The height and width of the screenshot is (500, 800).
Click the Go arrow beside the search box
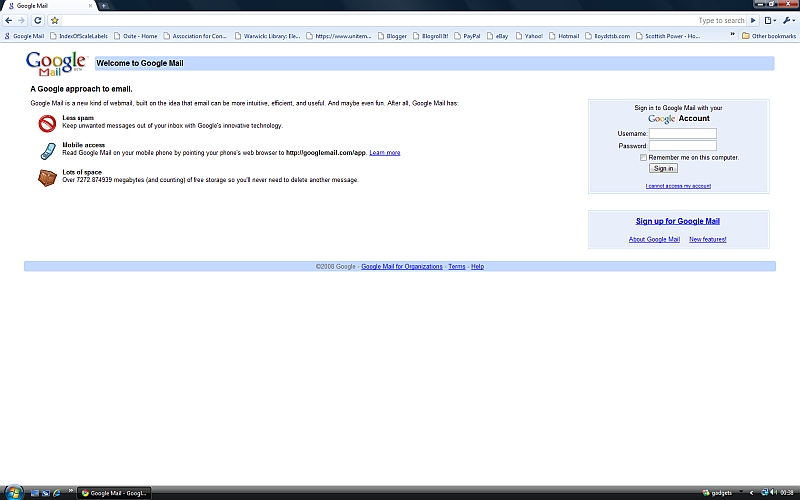[x=753, y=20]
